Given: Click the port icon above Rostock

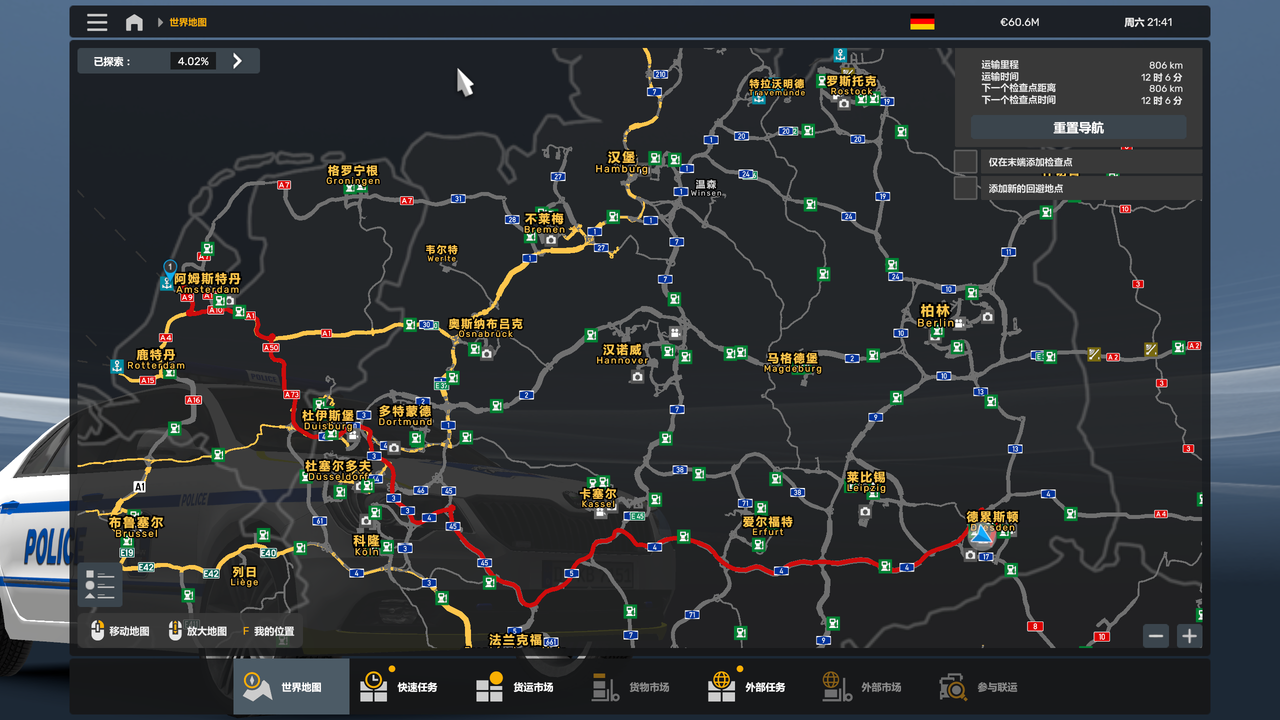Looking at the screenshot, I should (x=841, y=54).
